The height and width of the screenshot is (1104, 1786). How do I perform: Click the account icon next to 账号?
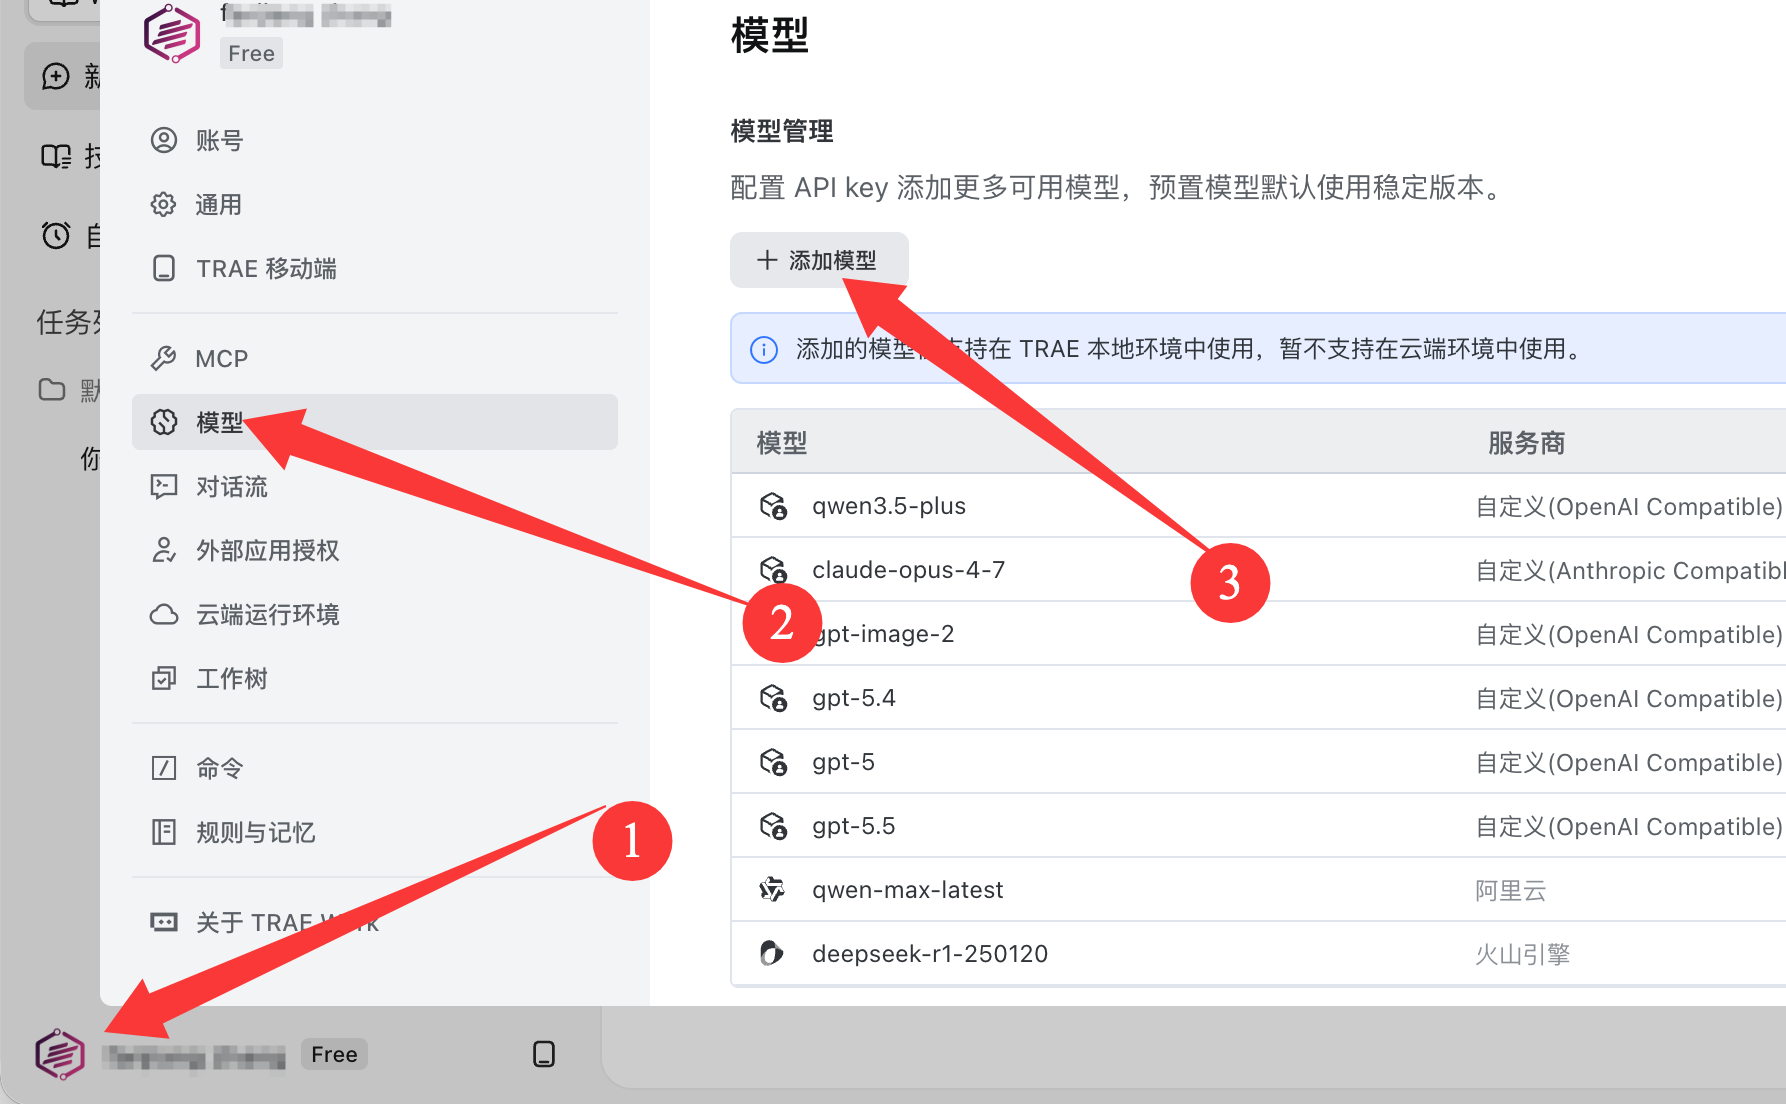click(164, 140)
